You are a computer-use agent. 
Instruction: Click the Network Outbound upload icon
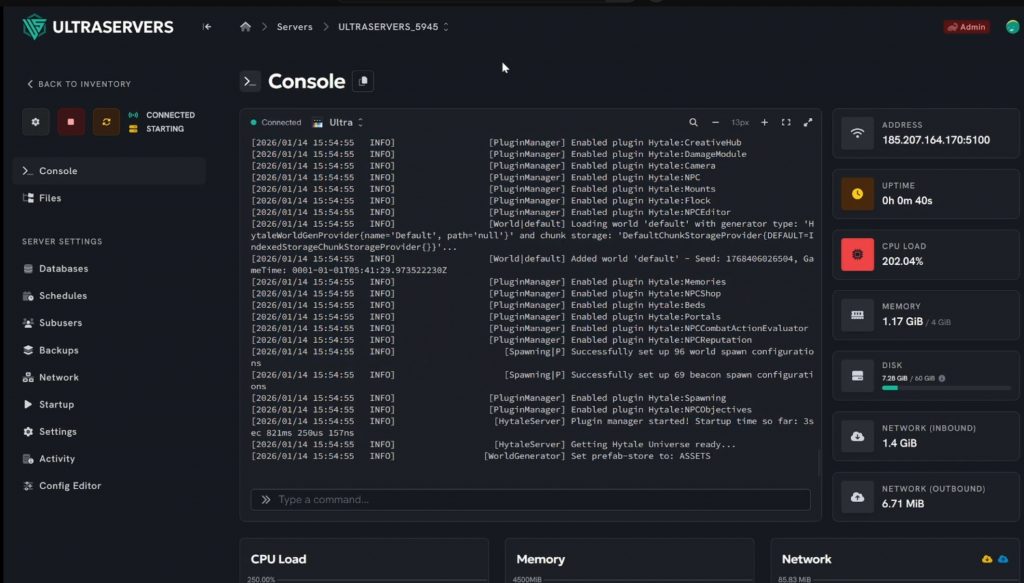(x=857, y=497)
